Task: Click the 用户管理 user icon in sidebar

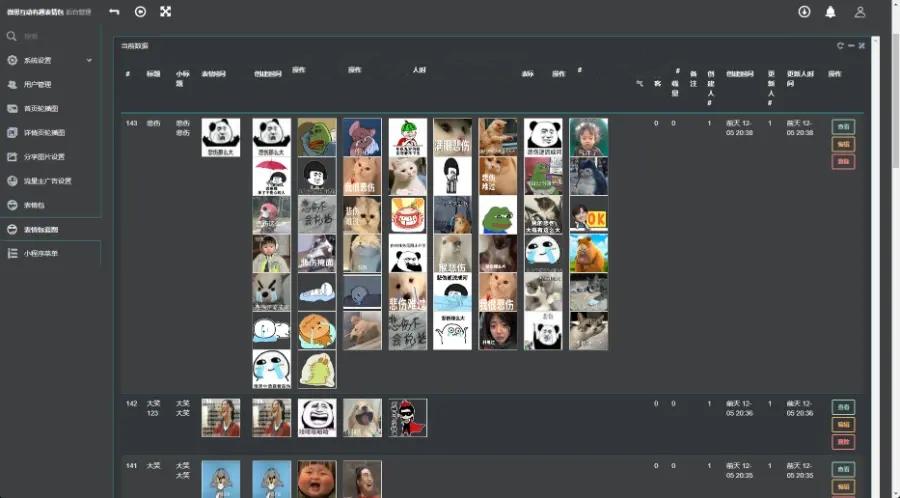Action: click(x=12, y=84)
